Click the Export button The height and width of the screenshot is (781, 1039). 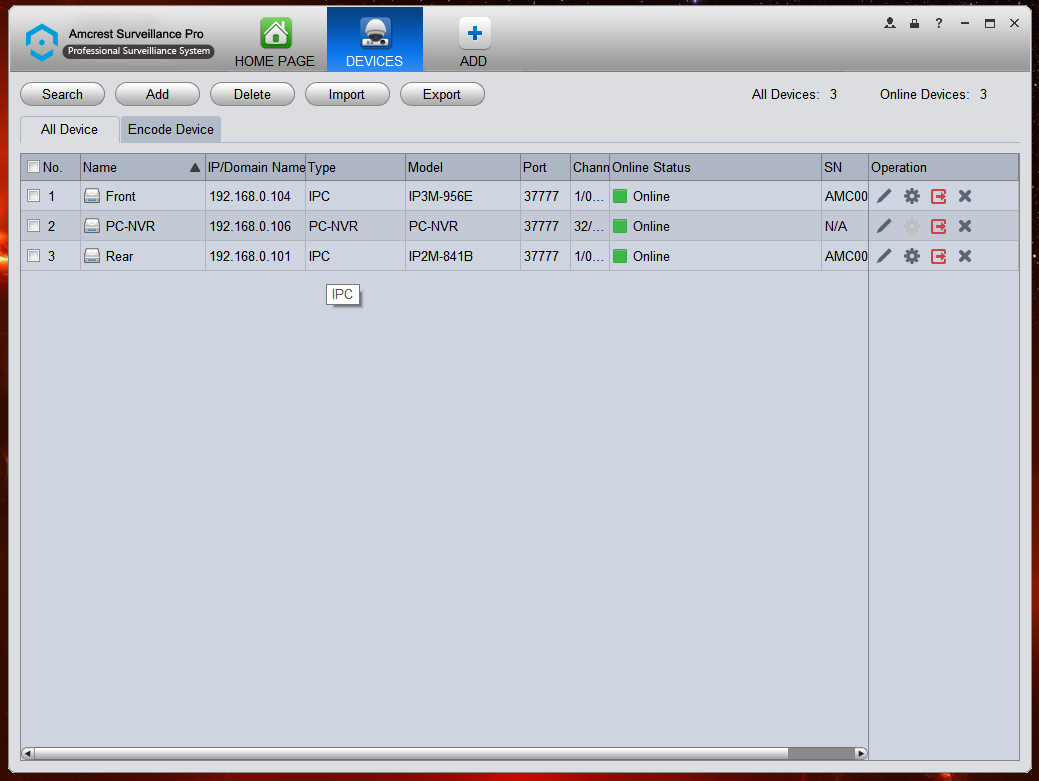coord(442,94)
